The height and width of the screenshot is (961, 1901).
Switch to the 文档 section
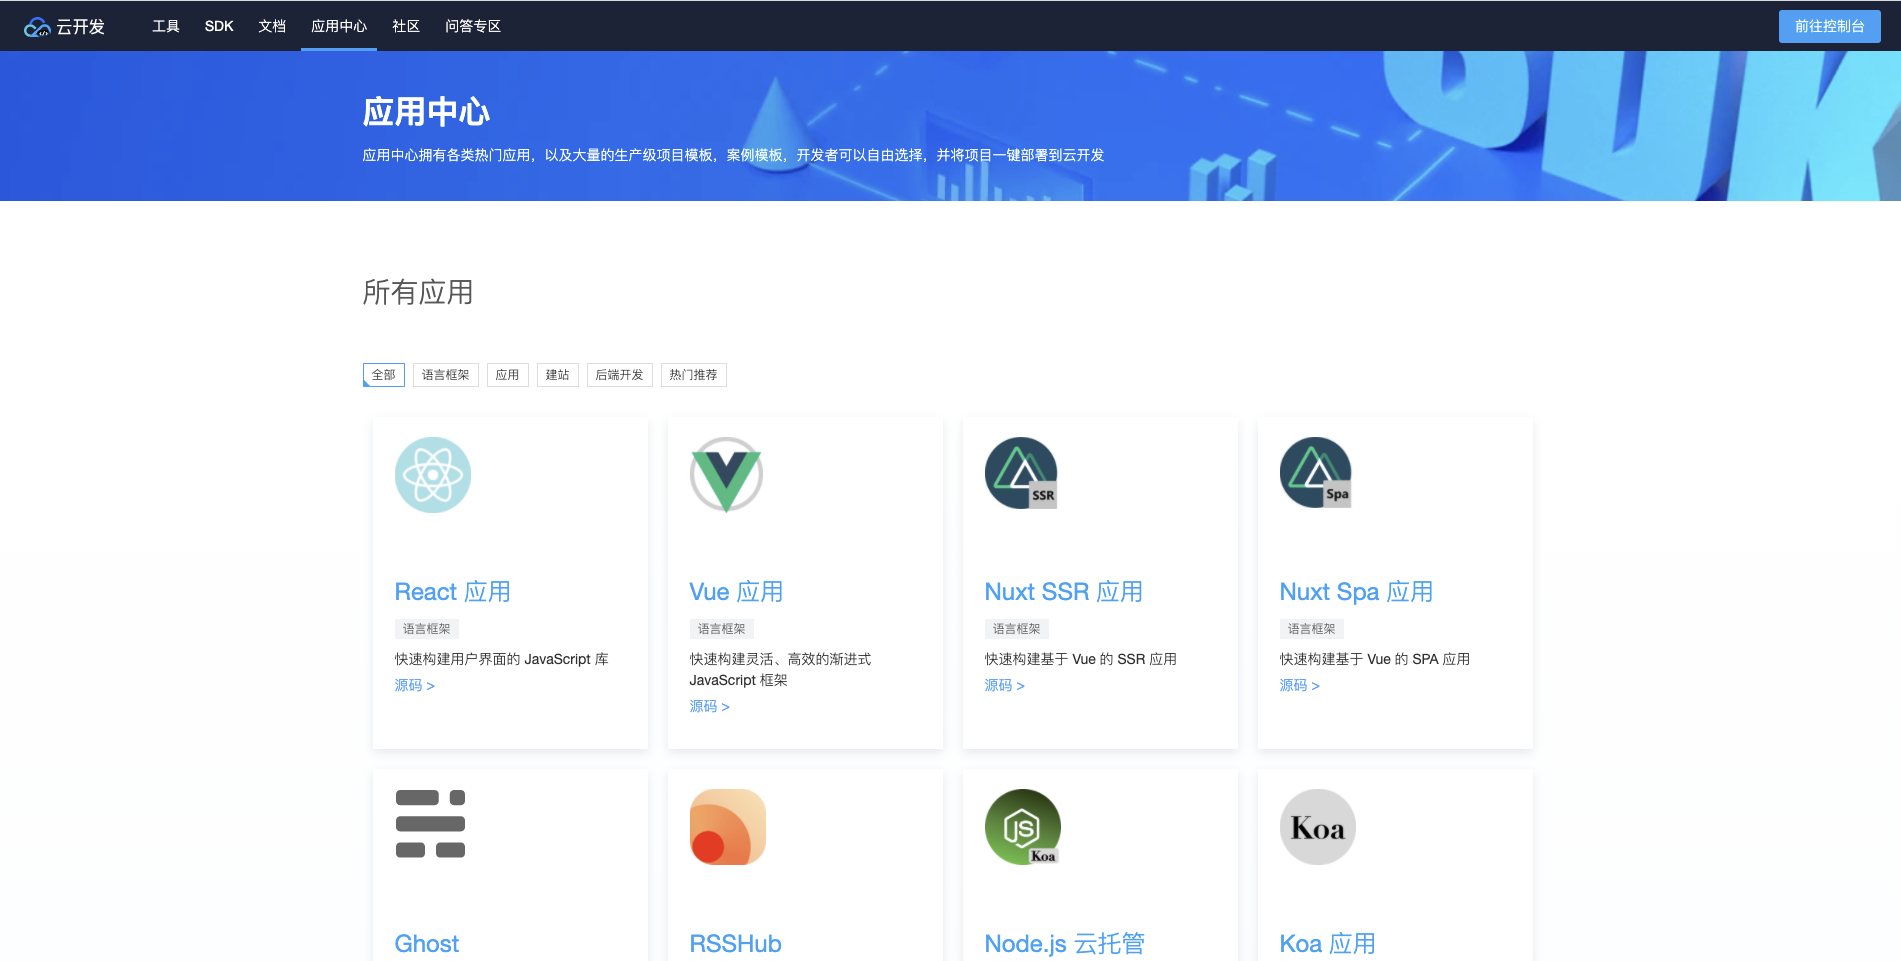(x=271, y=26)
